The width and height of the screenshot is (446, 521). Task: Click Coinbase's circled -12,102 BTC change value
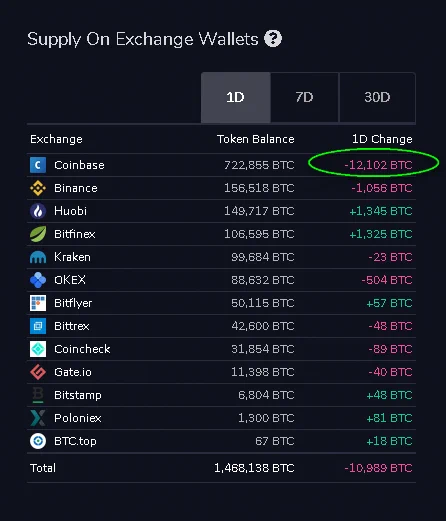(x=378, y=165)
